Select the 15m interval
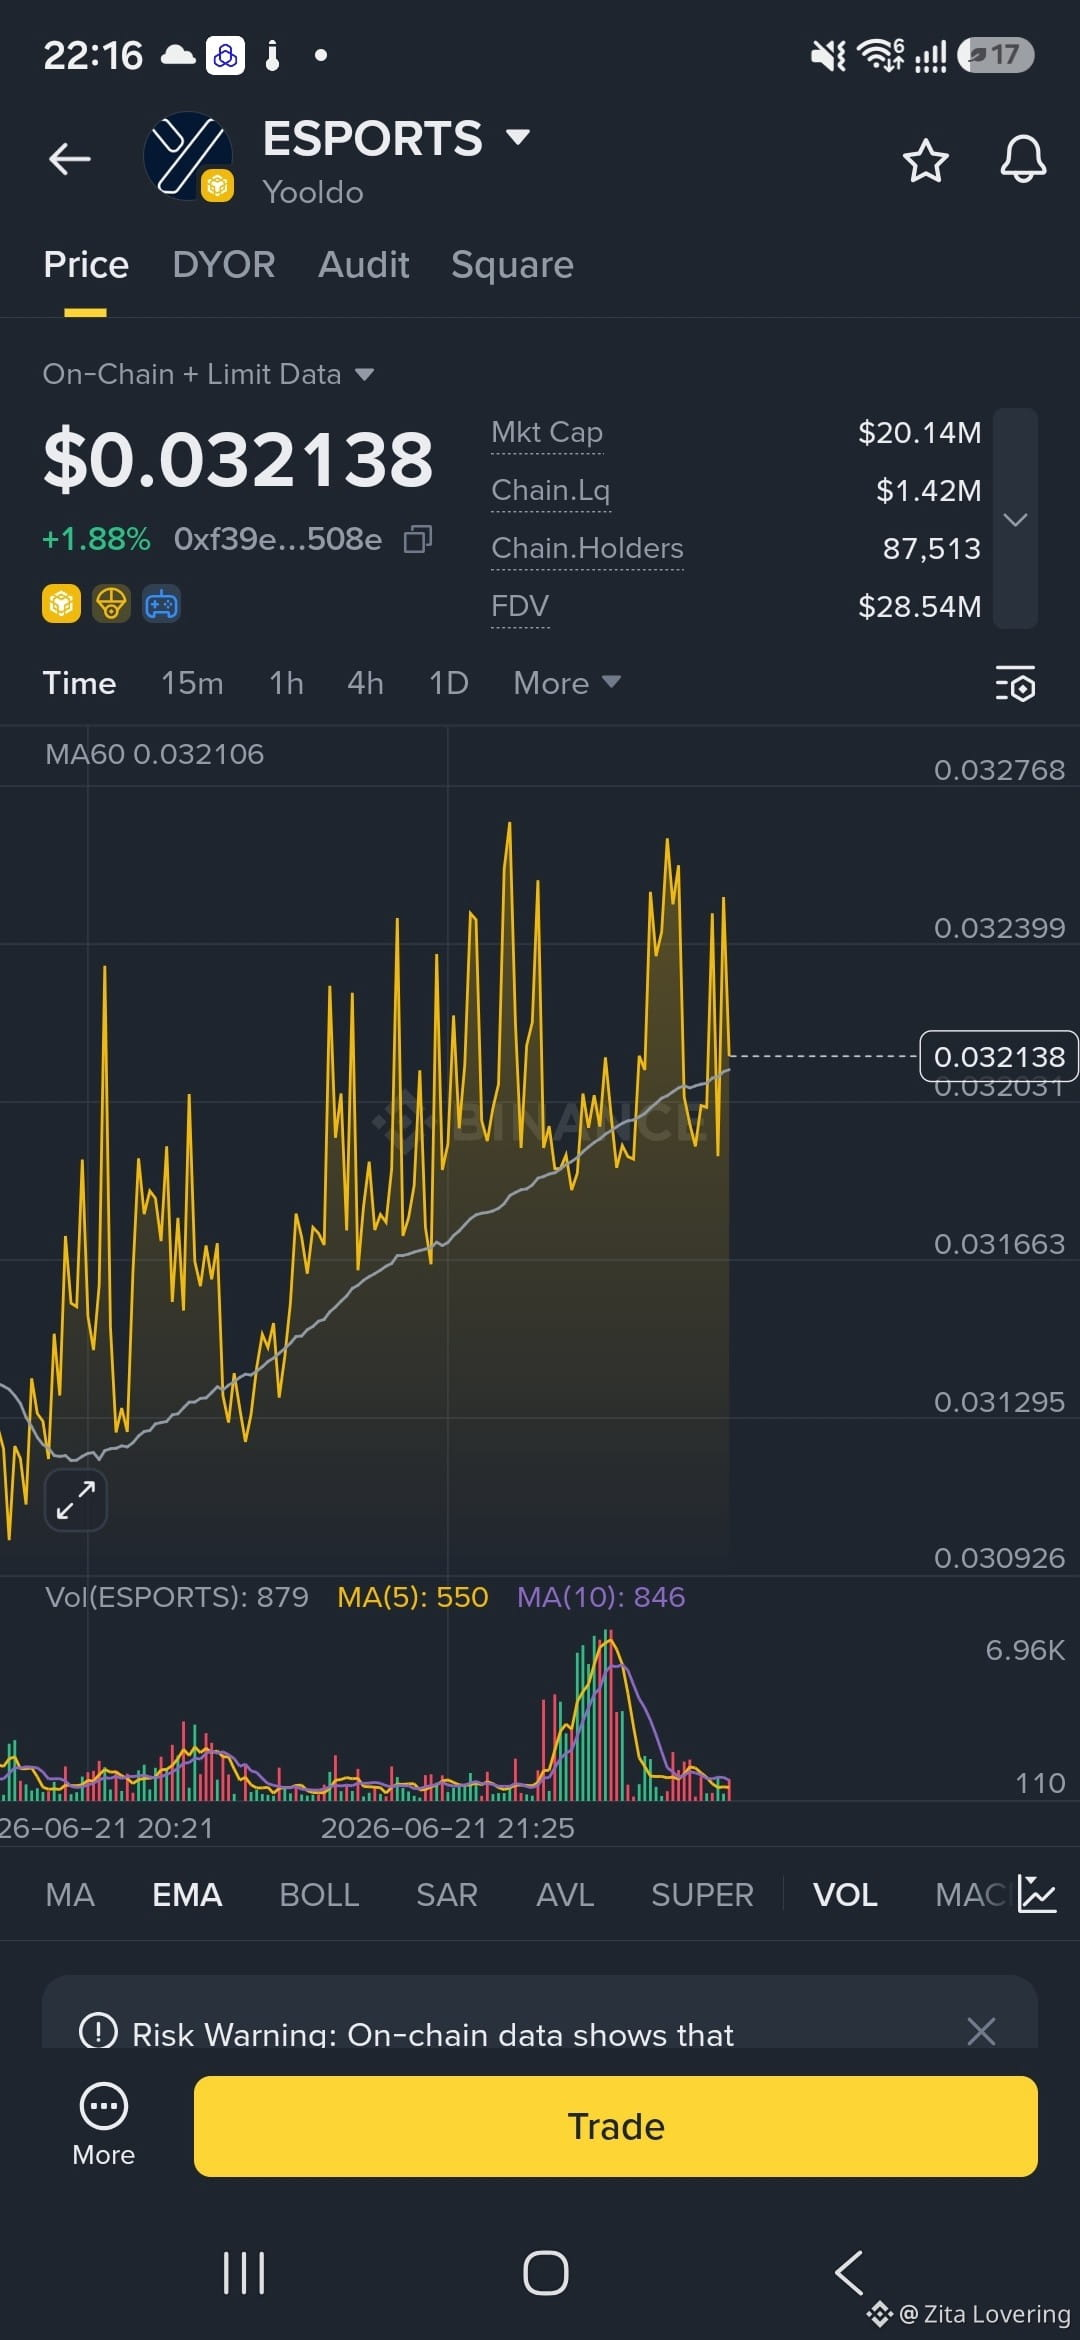Screen dimensions: 1080x2340 [x=192, y=683]
